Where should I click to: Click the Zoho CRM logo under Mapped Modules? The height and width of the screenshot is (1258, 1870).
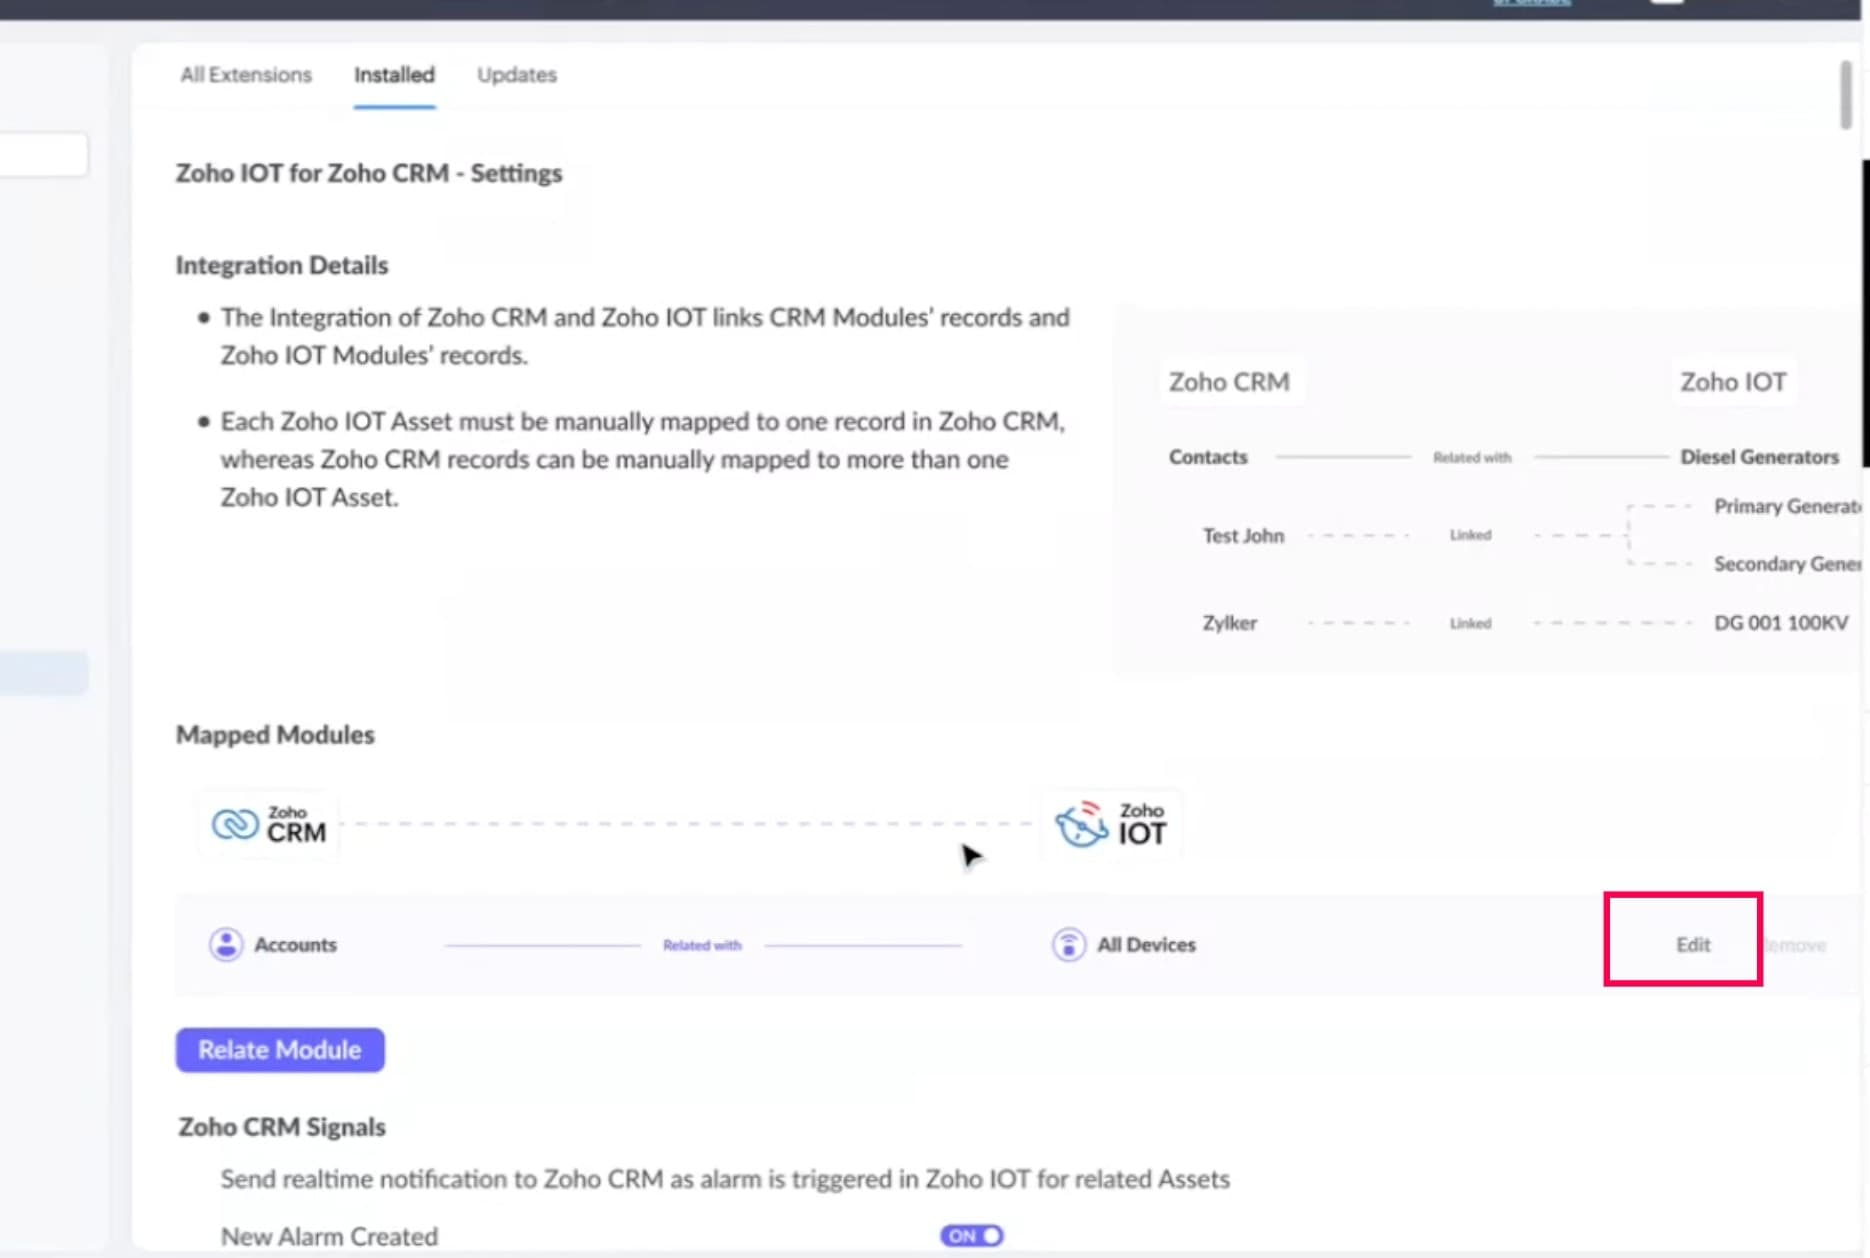coord(269,824)
